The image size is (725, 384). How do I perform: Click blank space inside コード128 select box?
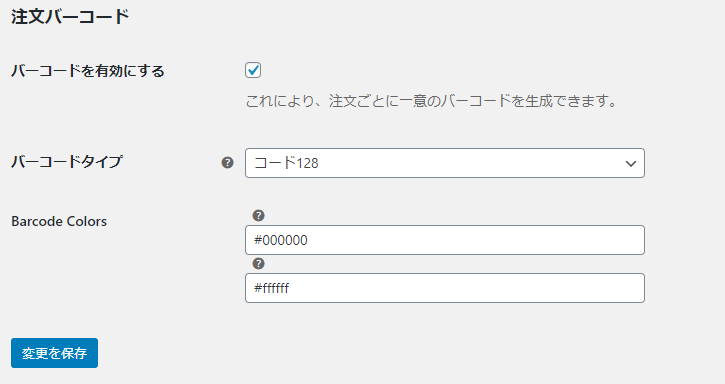click(x=462, y=163)
